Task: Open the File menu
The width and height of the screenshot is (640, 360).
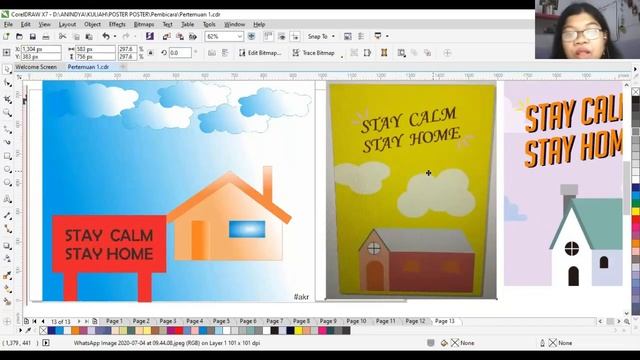Action: (8, 24)
